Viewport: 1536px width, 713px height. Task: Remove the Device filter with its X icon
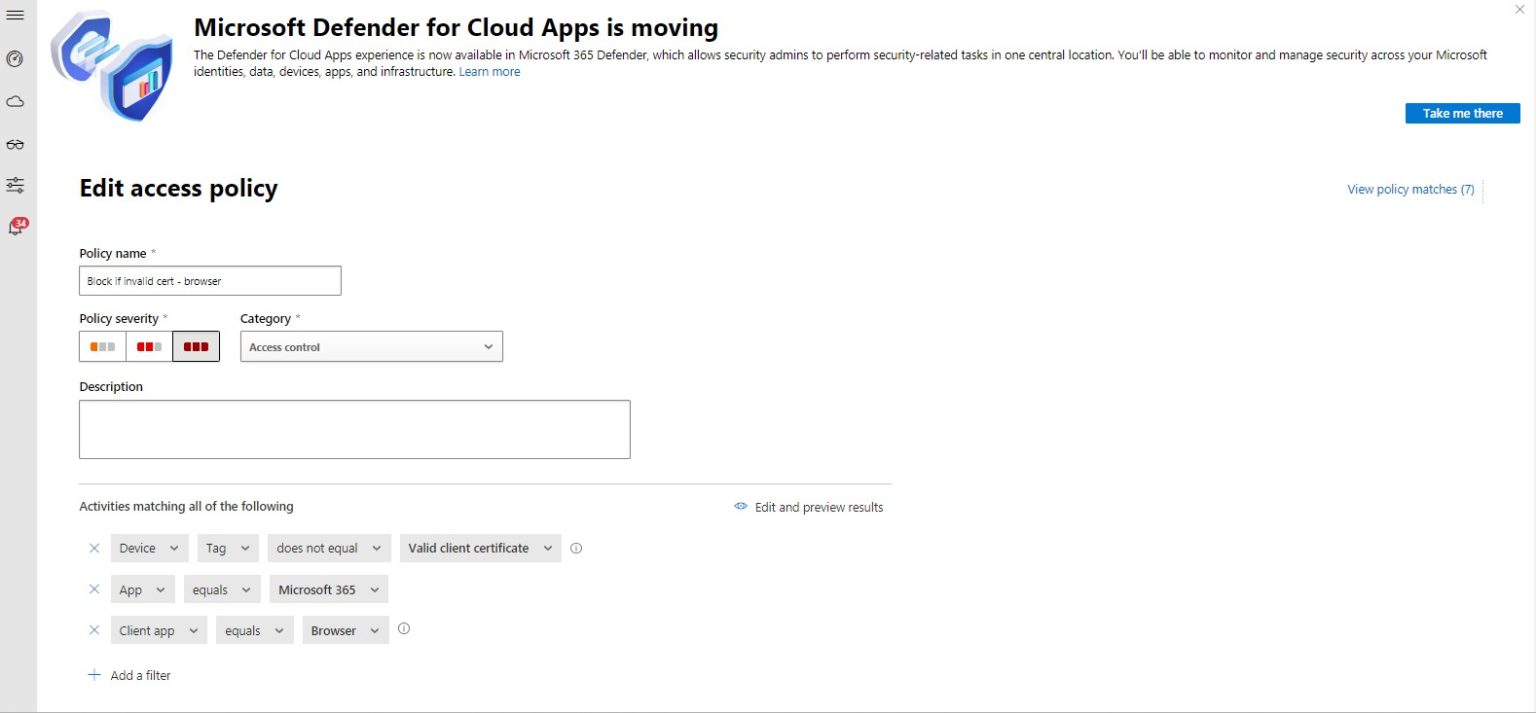(93, 547)
